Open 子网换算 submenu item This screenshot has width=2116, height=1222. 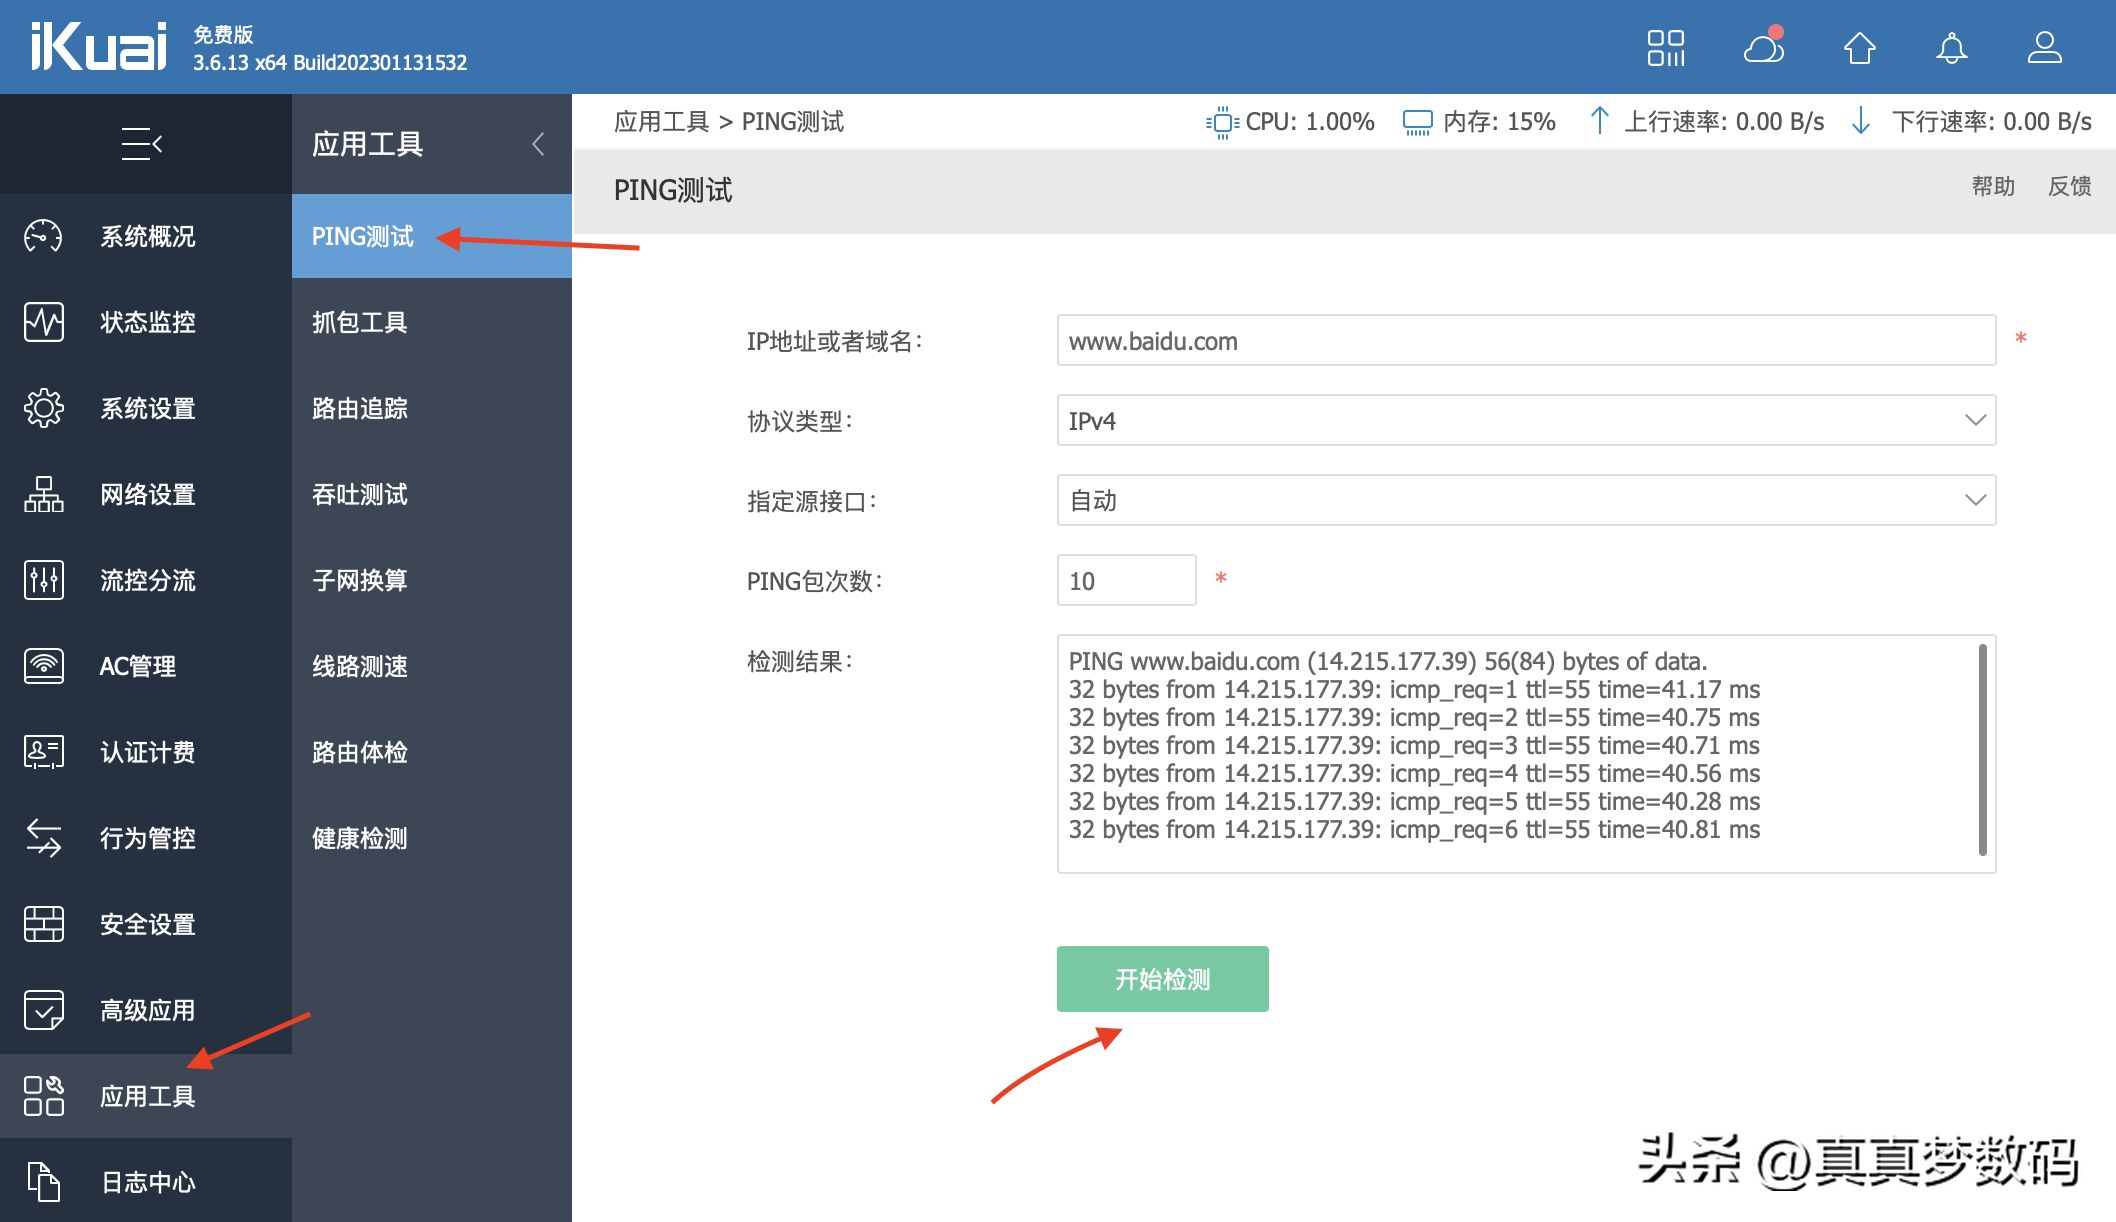pyautogui.click(x=432, y=580)
